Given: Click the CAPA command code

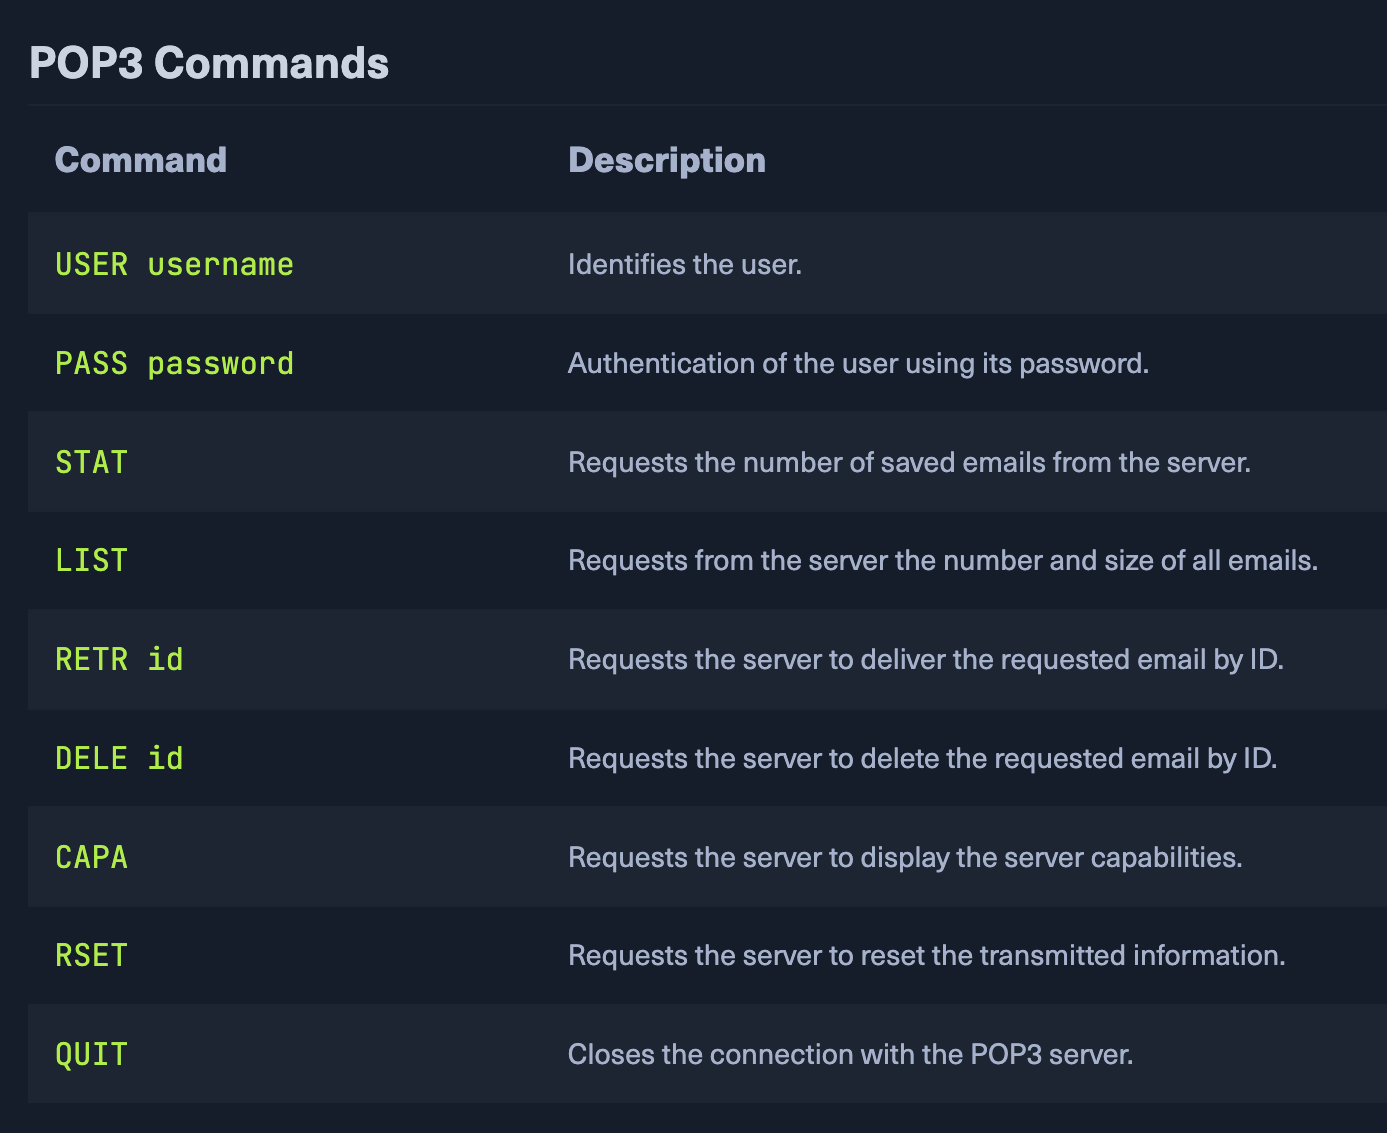Looking at the screenshot, I should point(91,857).
